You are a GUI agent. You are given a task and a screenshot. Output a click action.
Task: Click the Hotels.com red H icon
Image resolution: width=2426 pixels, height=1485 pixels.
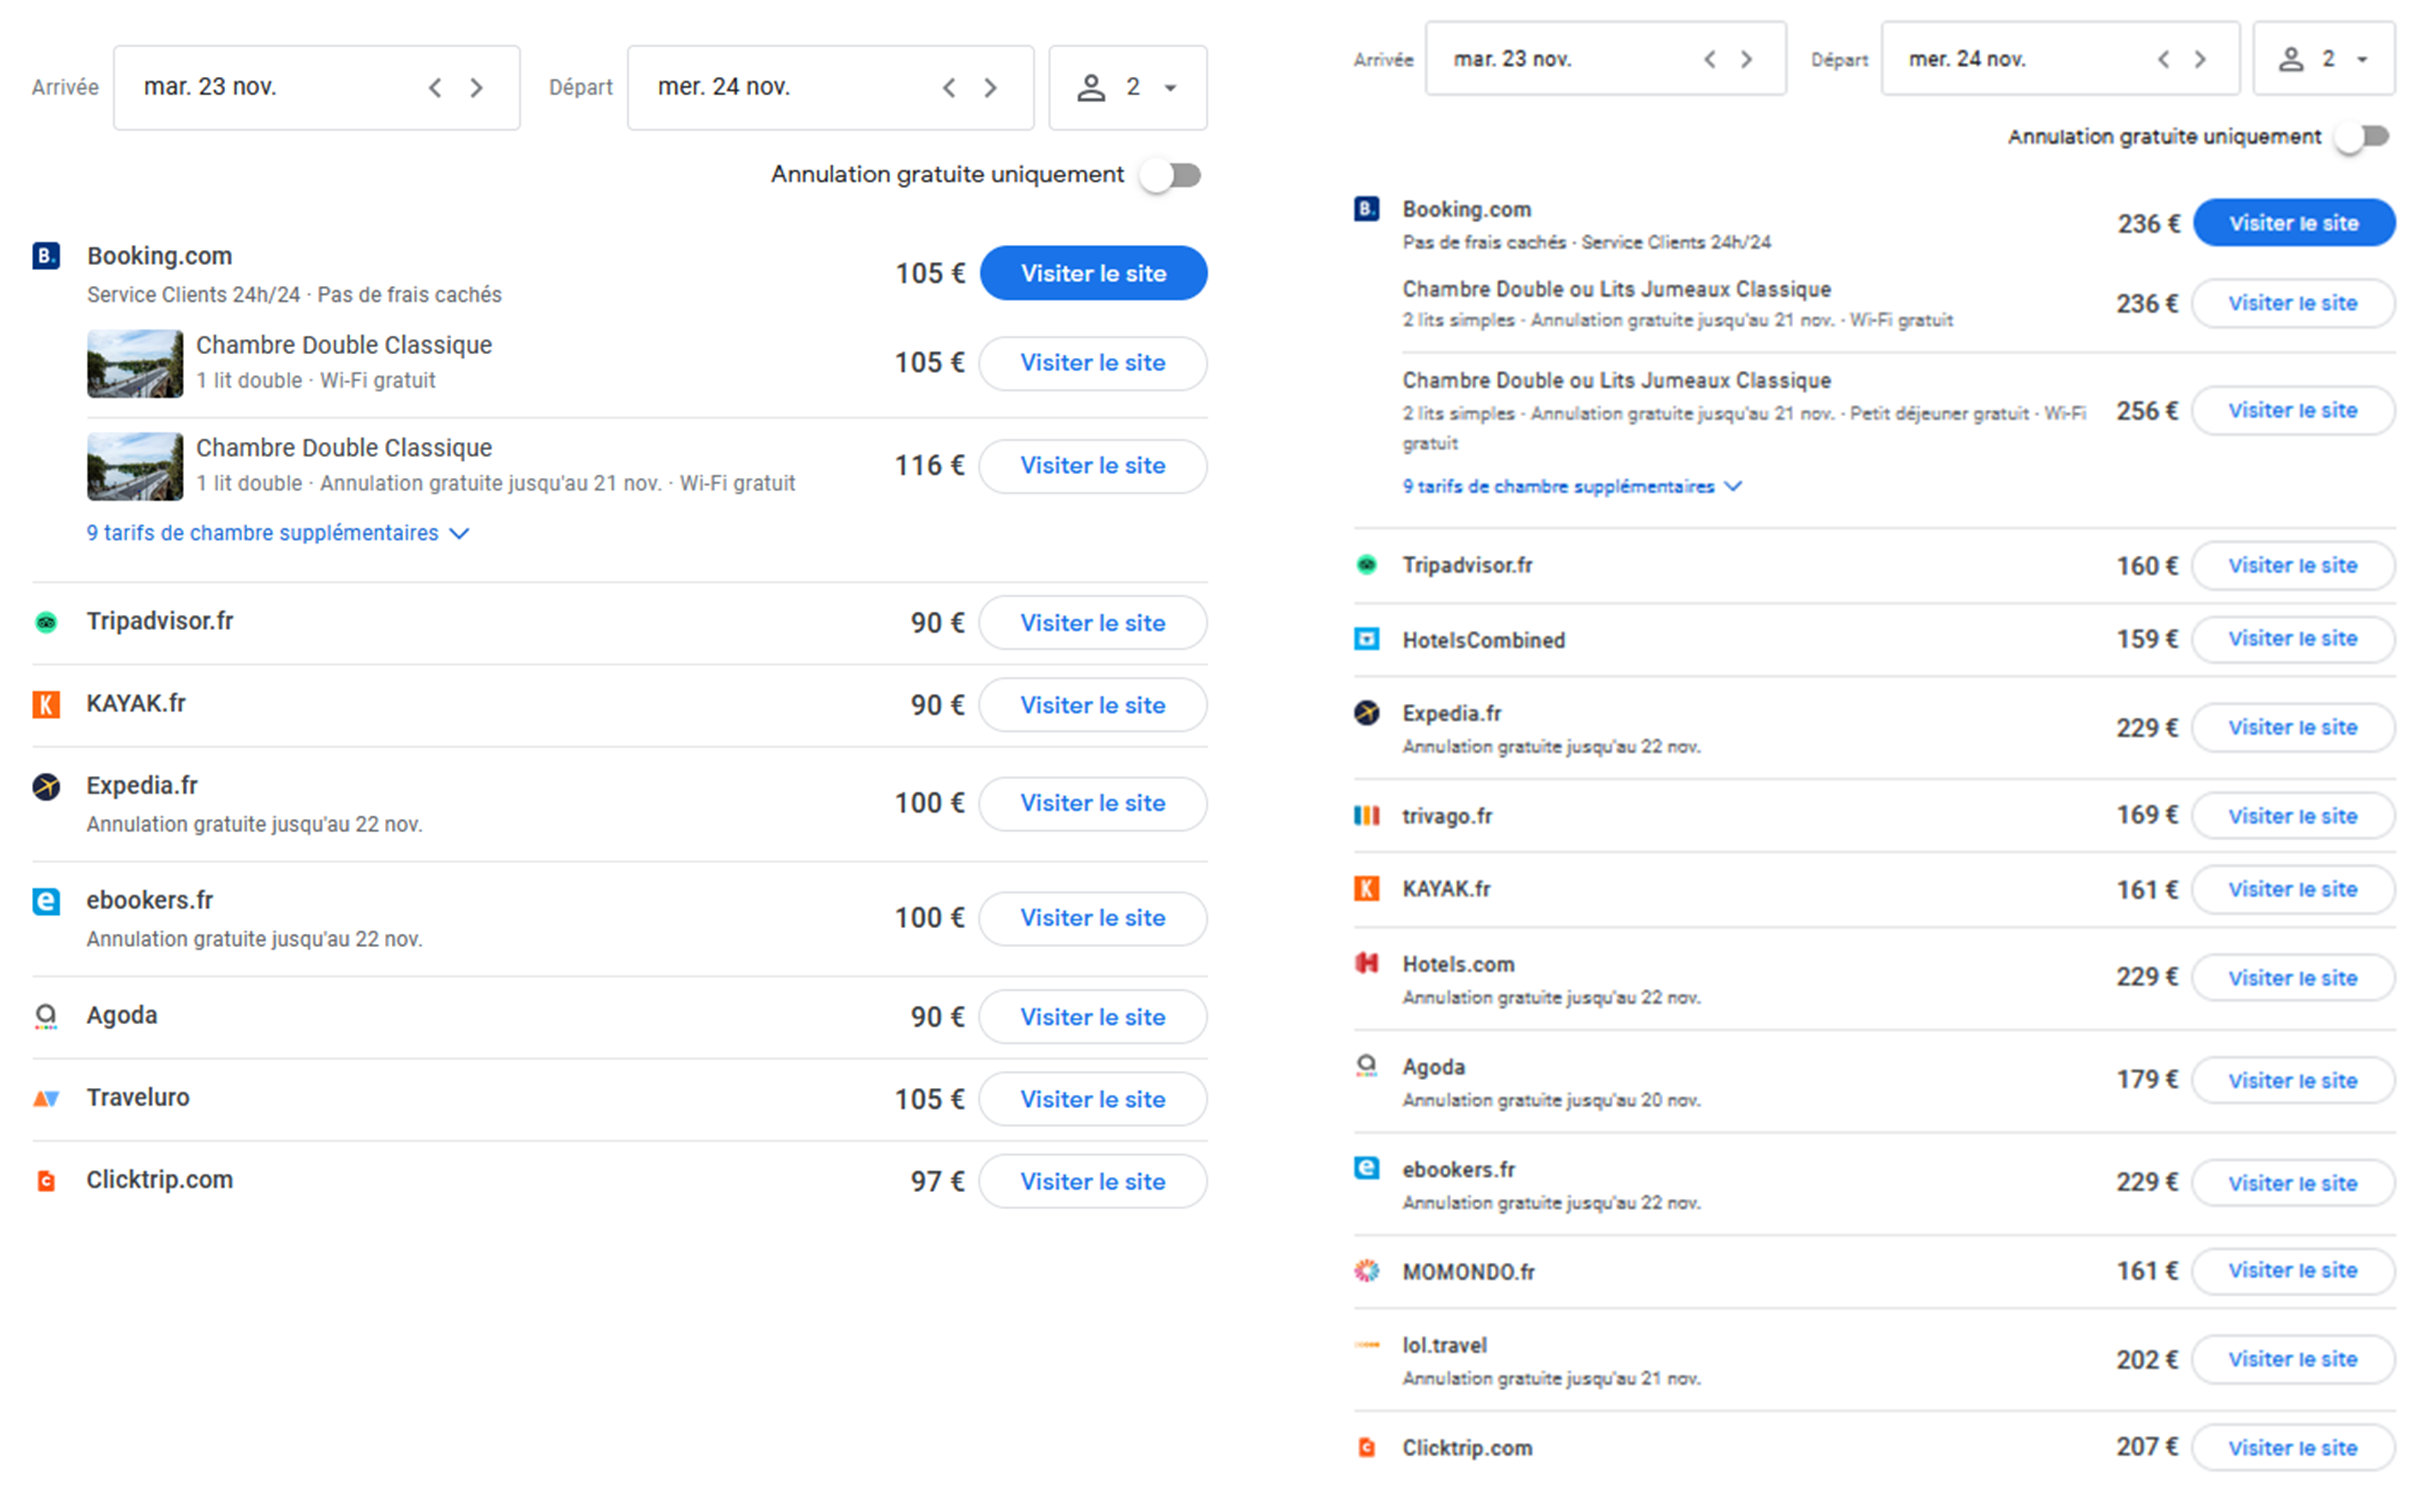[1367, 964]
